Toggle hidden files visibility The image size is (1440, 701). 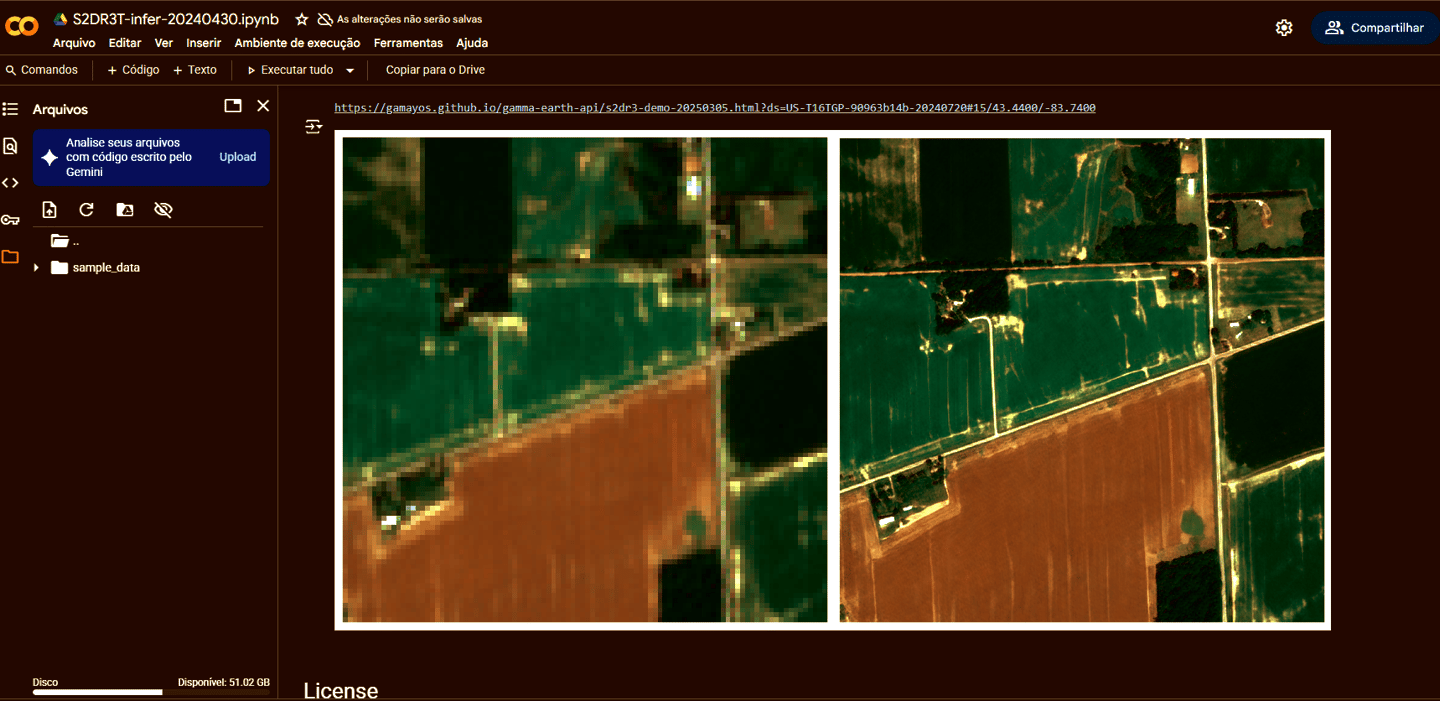click(x=164, y=210)
